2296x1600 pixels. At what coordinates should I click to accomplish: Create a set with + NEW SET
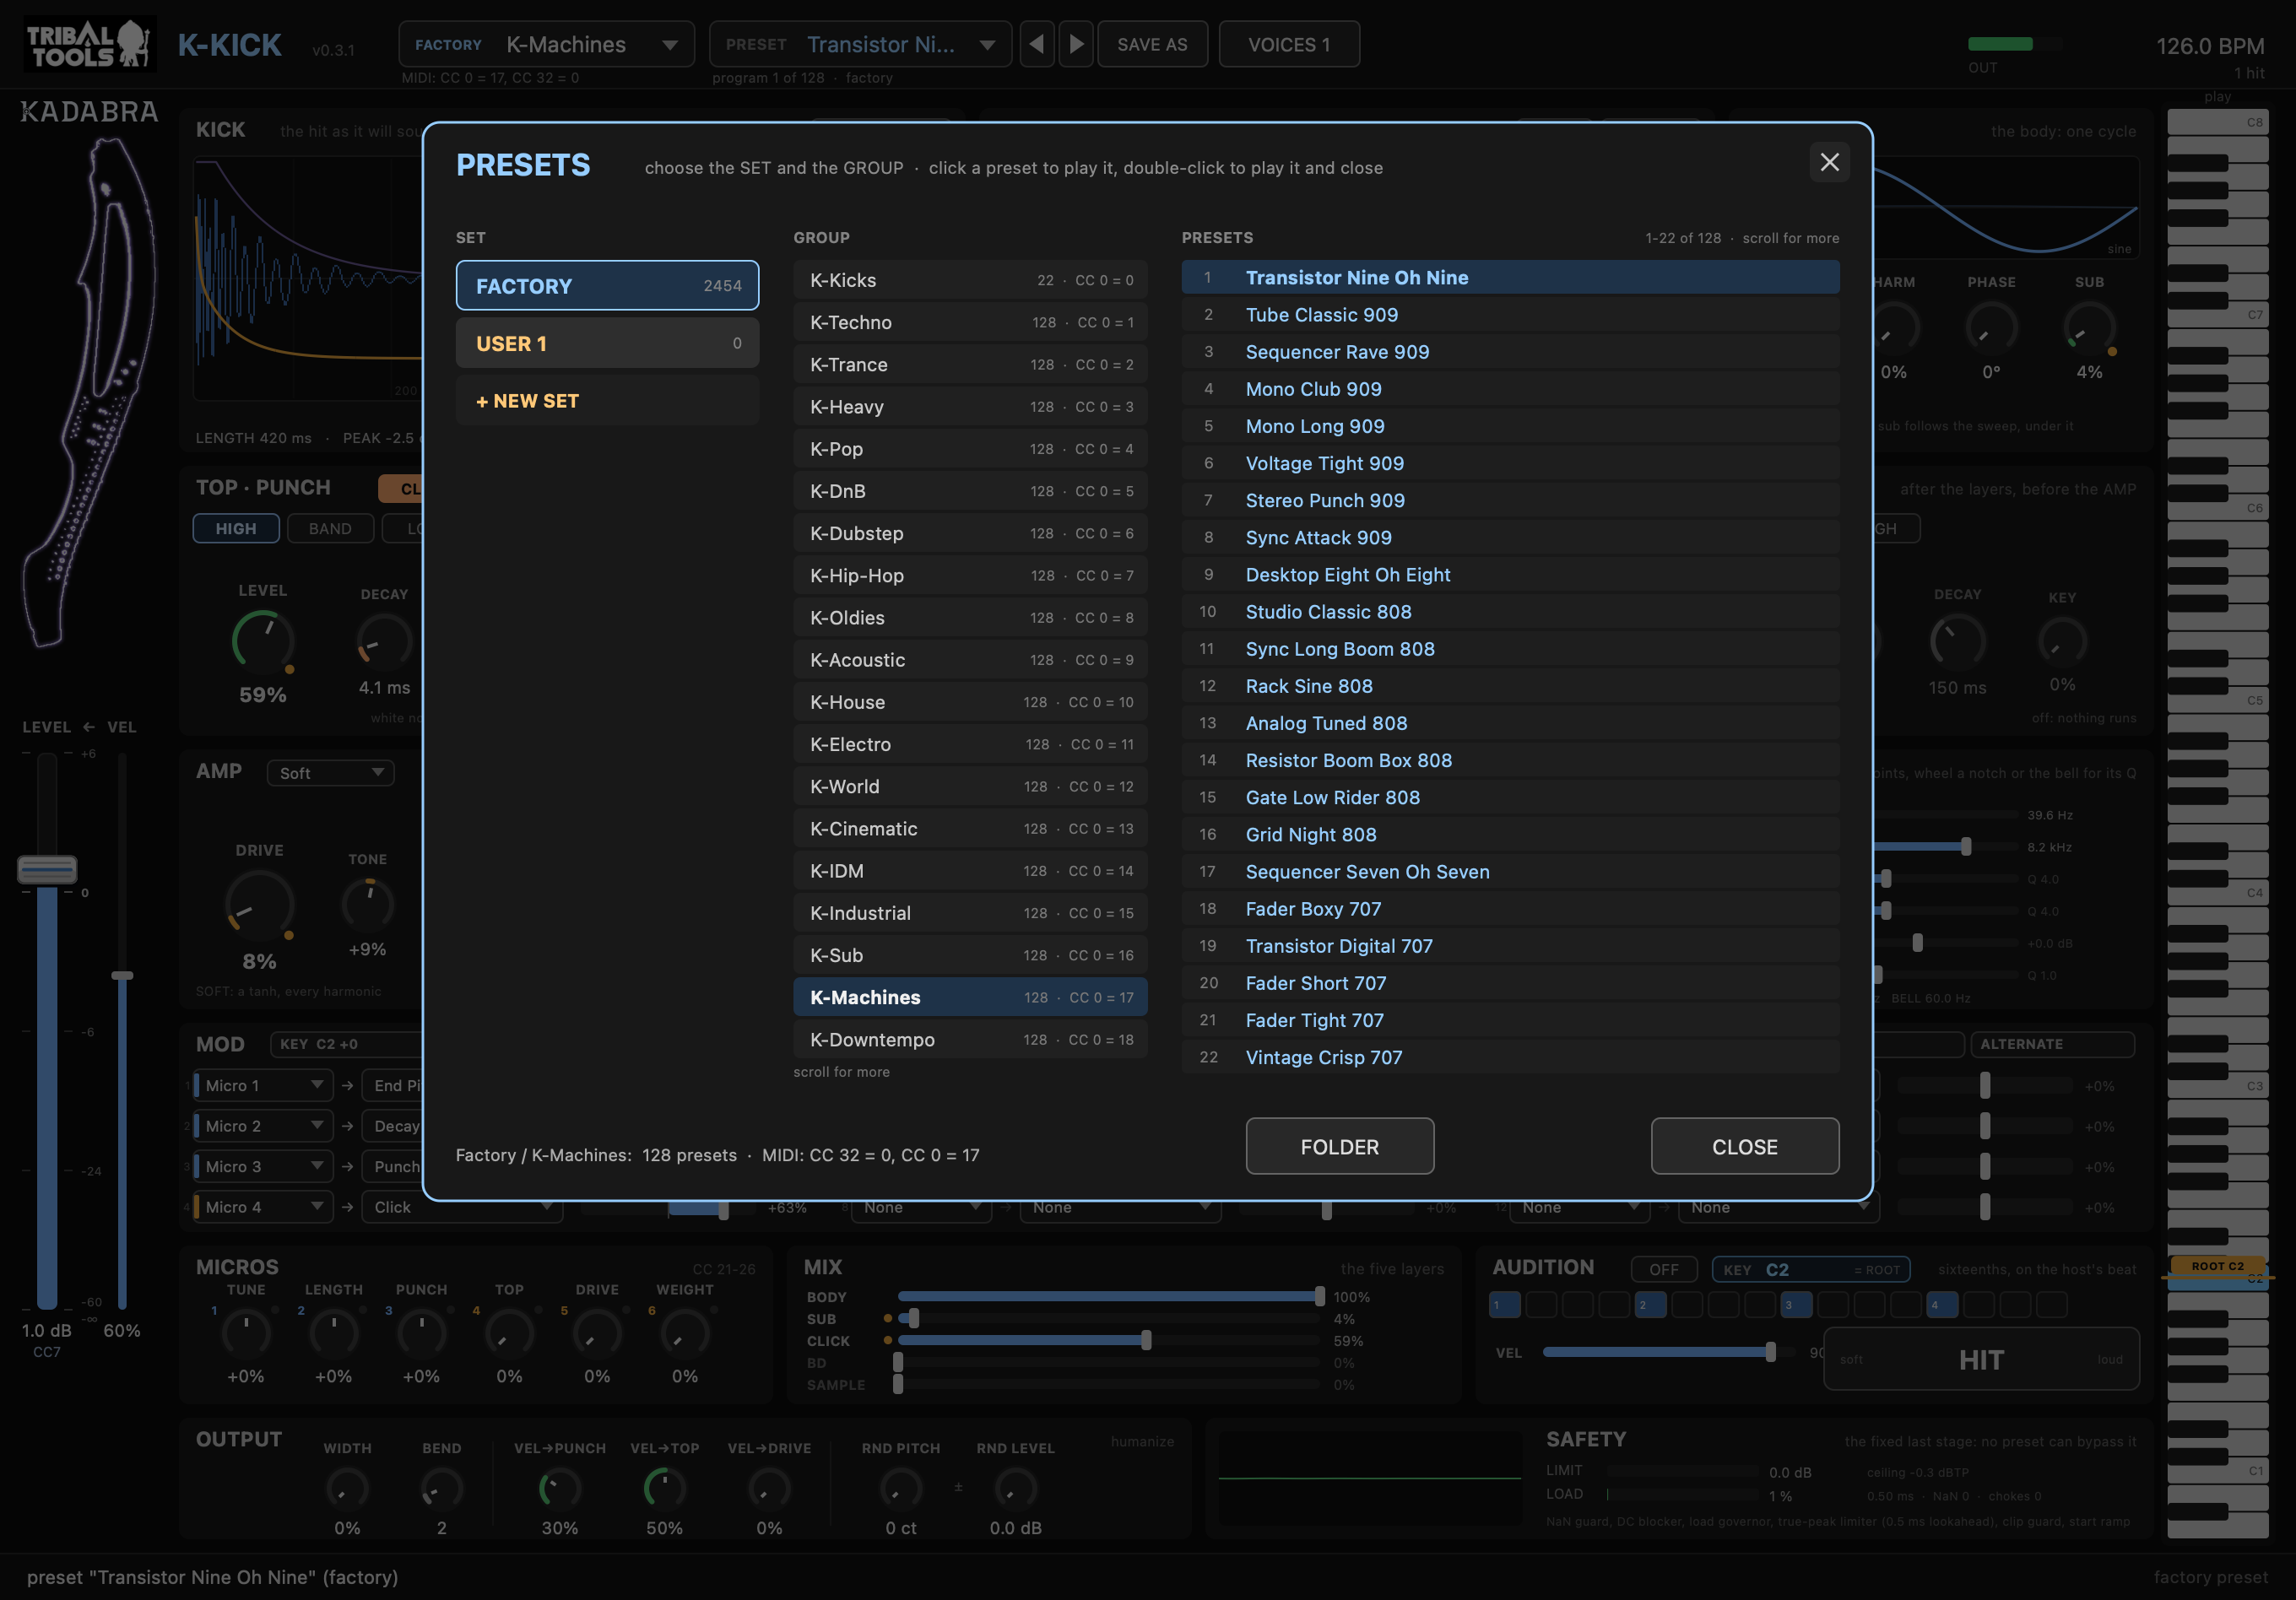(607, 401)
